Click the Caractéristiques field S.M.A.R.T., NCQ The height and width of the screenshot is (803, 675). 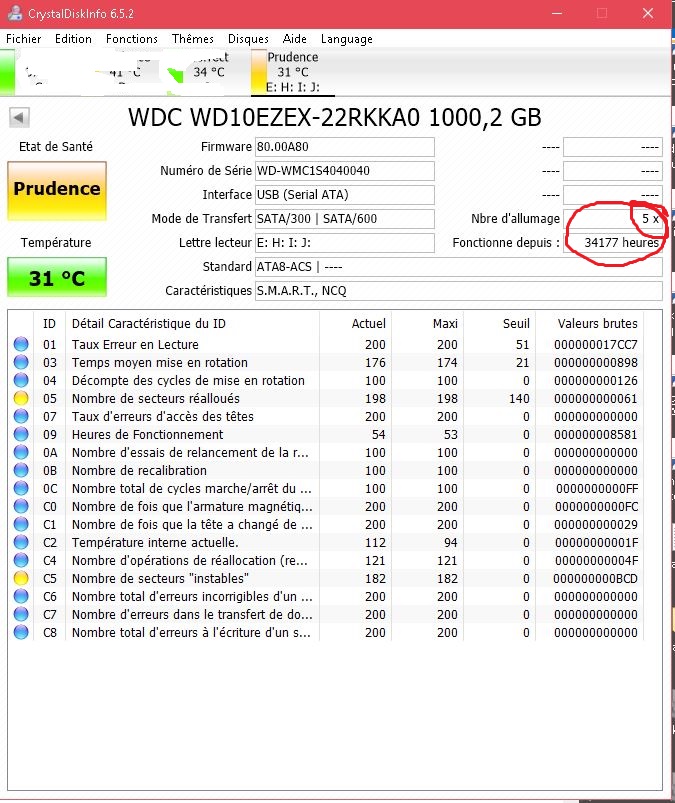pyautogui.click(x=458, y=291)
